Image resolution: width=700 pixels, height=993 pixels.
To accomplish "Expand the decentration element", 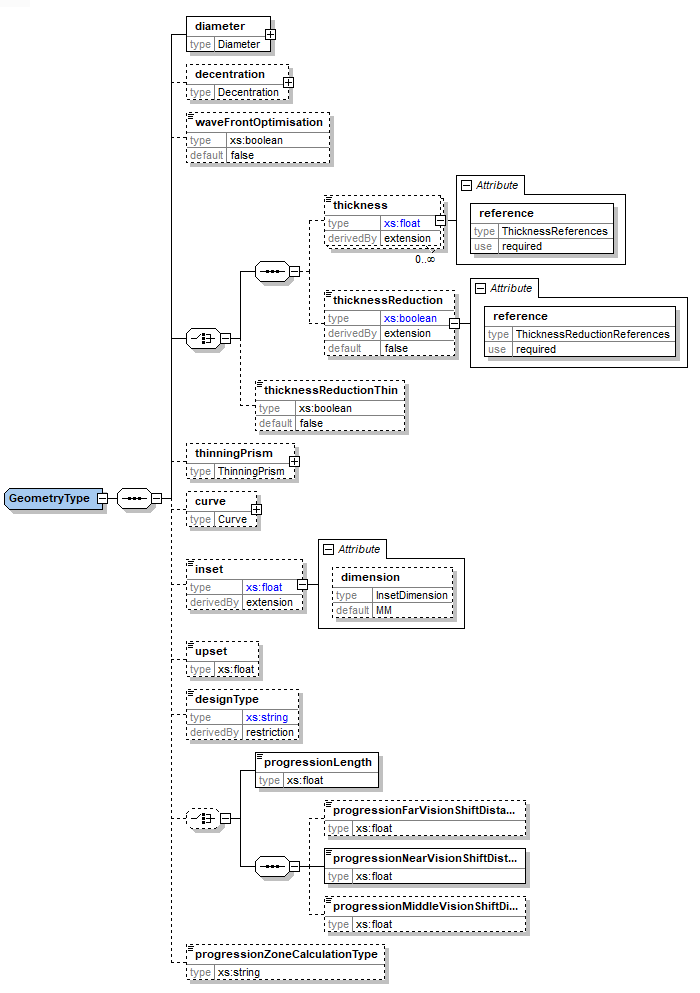I will (288, 82).
